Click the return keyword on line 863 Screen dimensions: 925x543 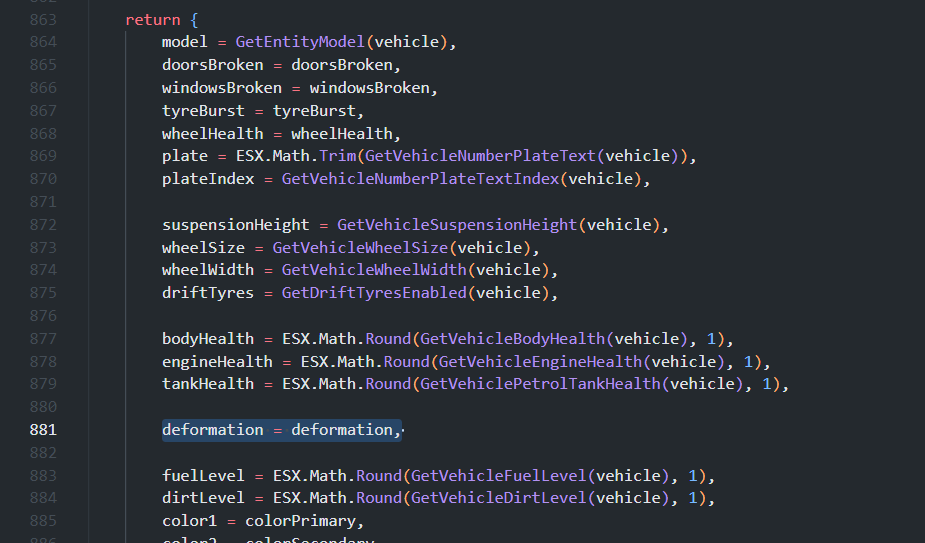click(x=152, y=19)
